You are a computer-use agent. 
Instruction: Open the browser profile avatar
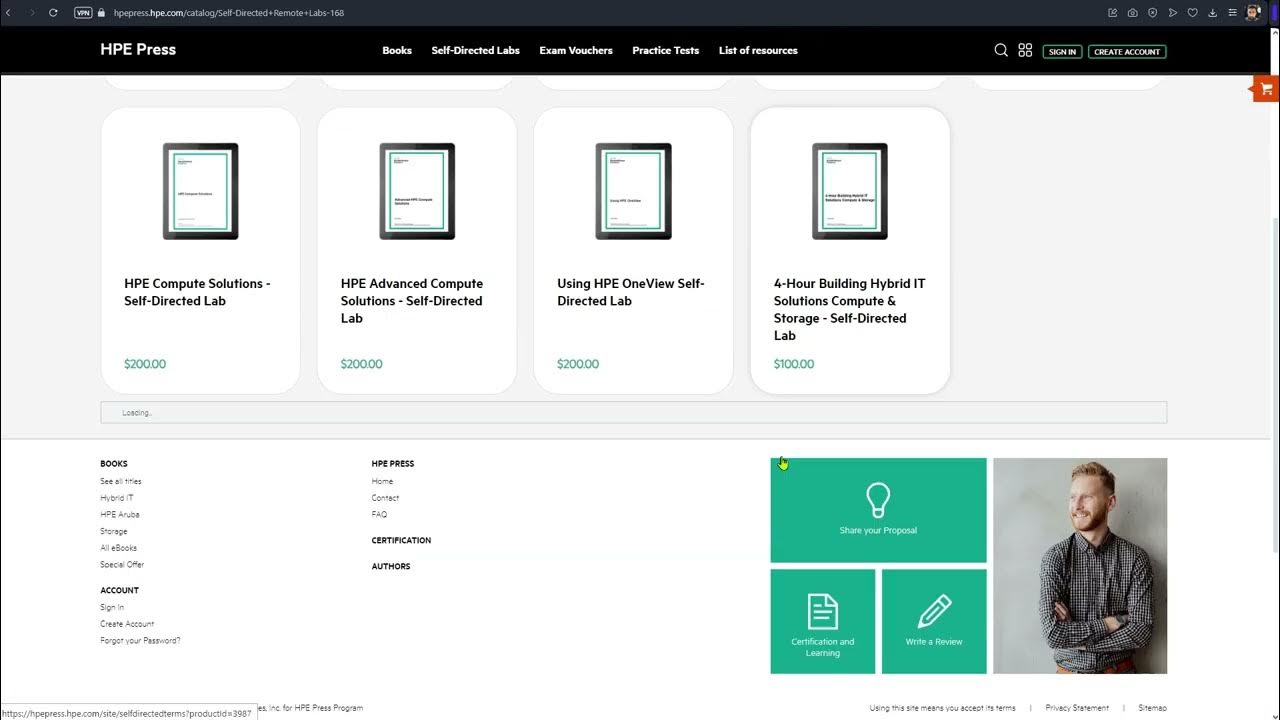pos(1254,13)
